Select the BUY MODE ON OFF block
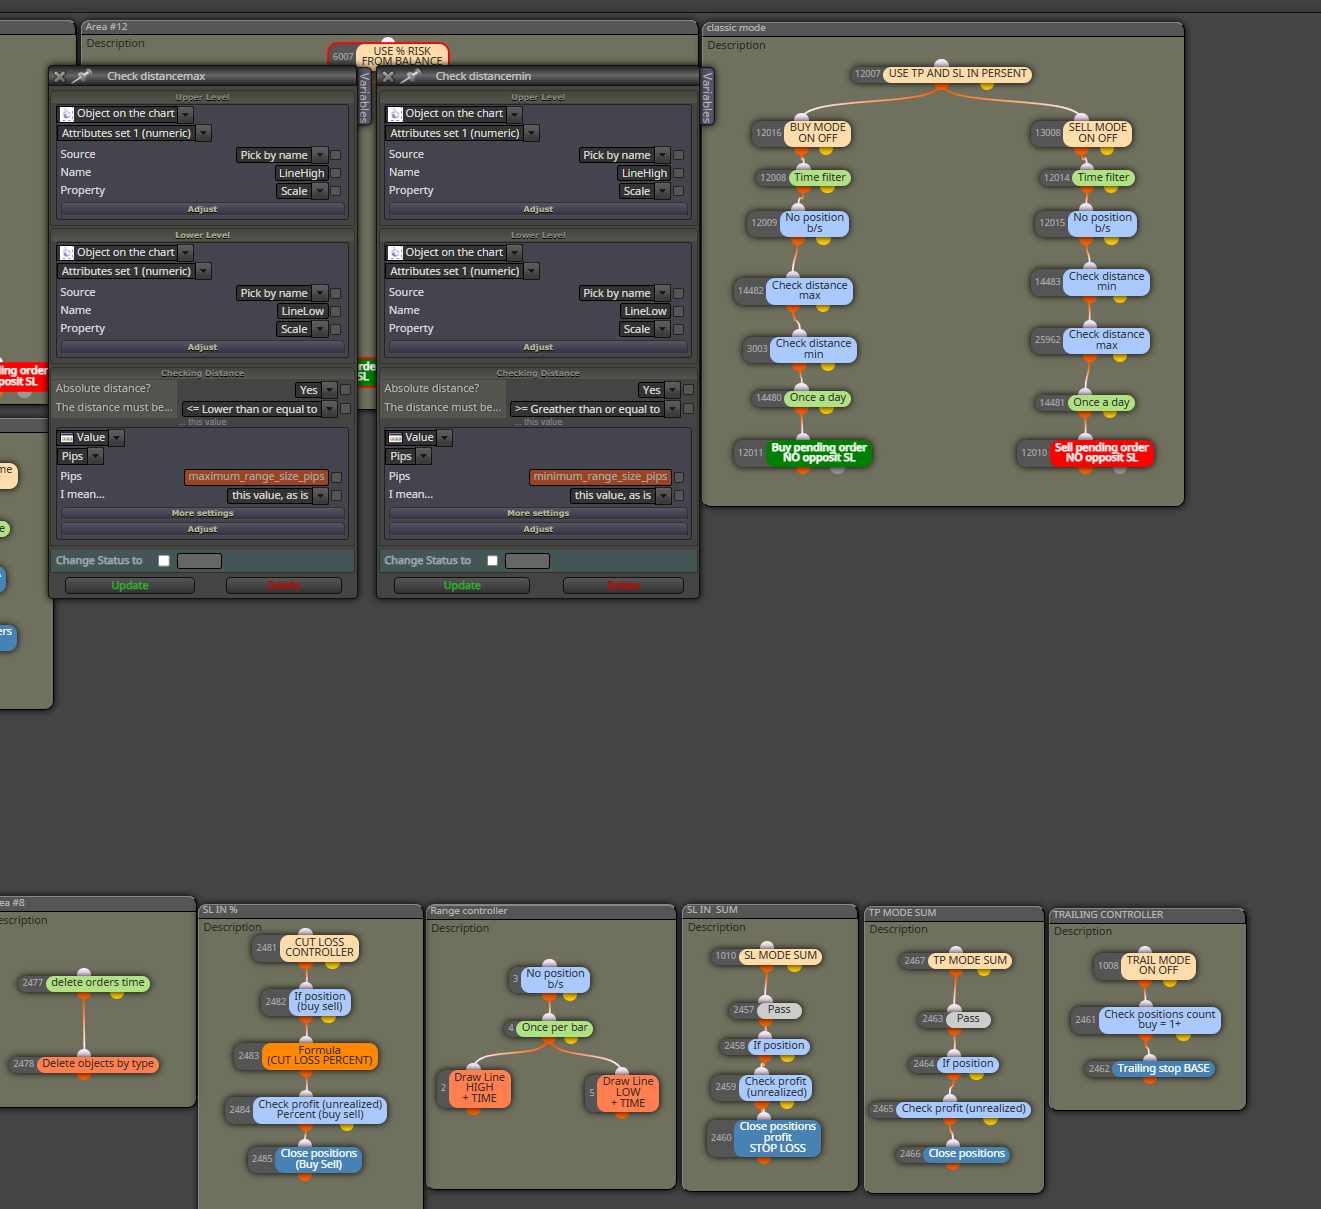Viewport: 1321px width, 1209px height. pos(818,133)
